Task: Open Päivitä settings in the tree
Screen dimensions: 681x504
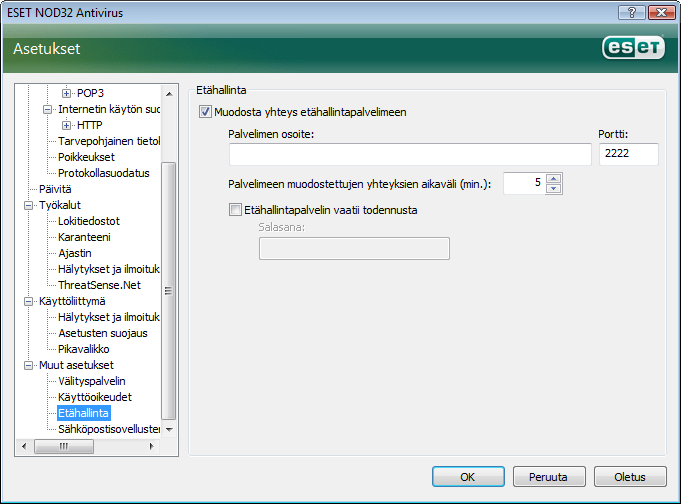Action: pos(55,189)
